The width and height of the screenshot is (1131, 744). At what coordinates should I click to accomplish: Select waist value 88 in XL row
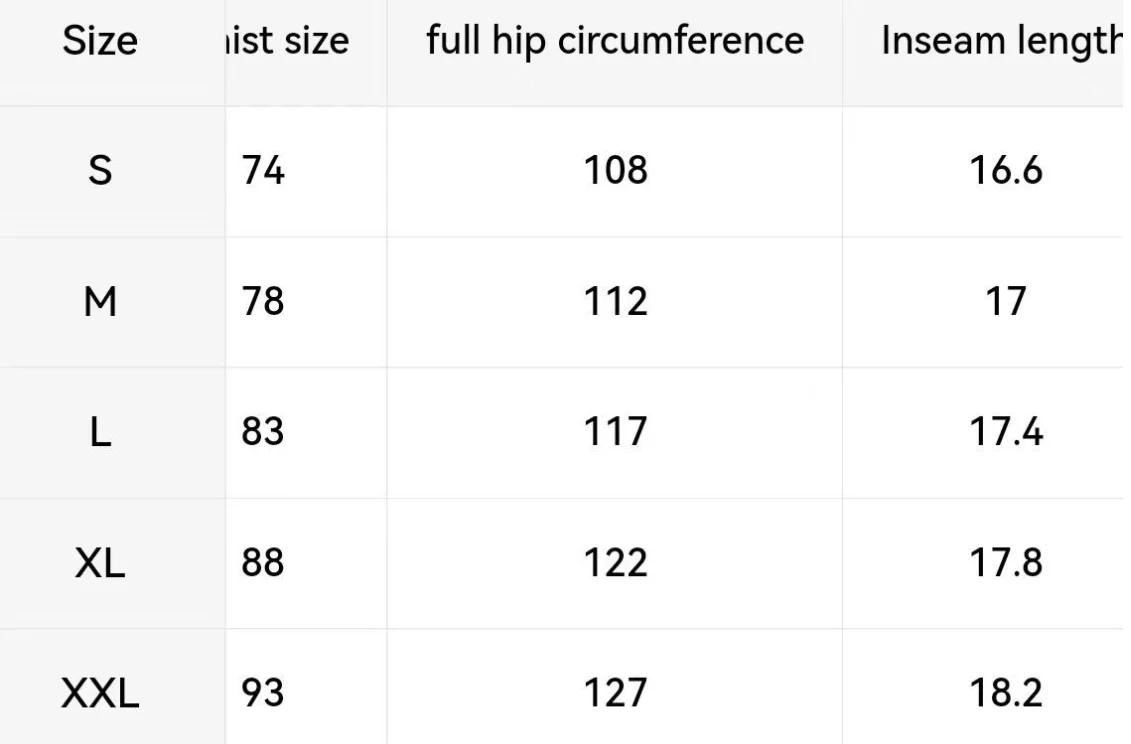pos(263,562)
